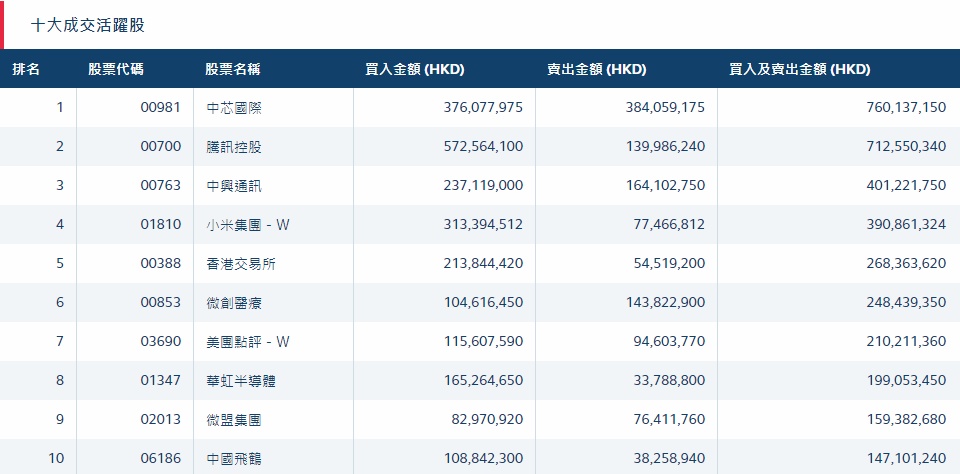Select stock code 00763

[x=161, y=185]
